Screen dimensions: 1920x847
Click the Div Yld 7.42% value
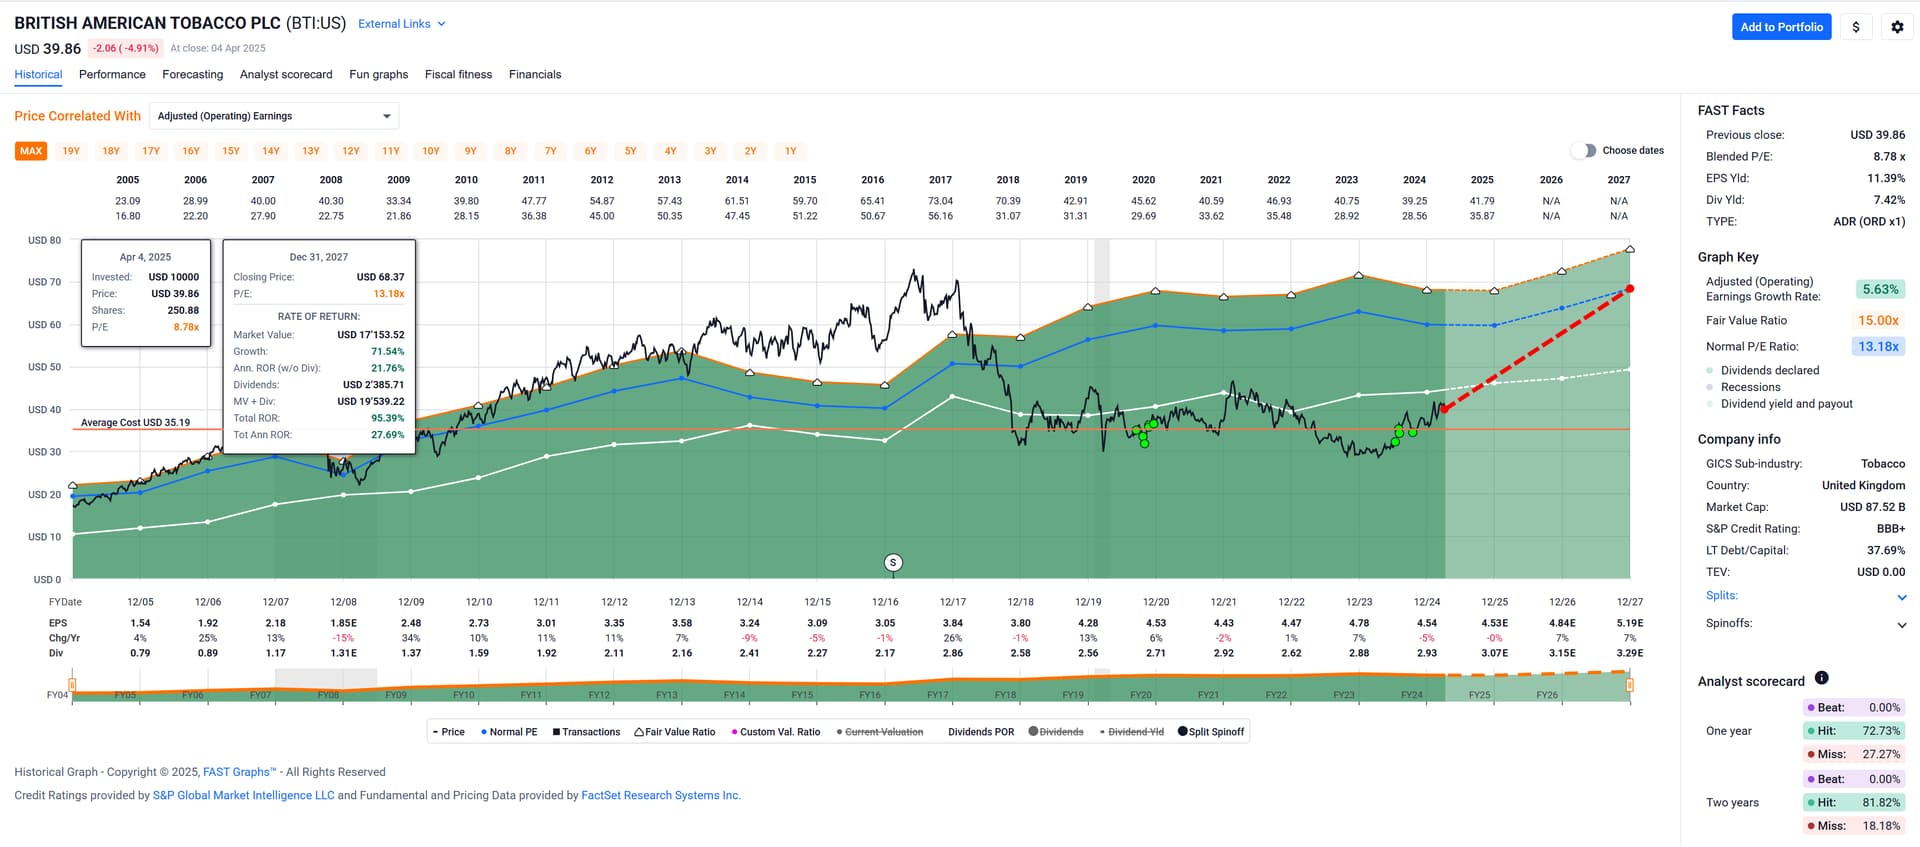[x=1889, y=200]
